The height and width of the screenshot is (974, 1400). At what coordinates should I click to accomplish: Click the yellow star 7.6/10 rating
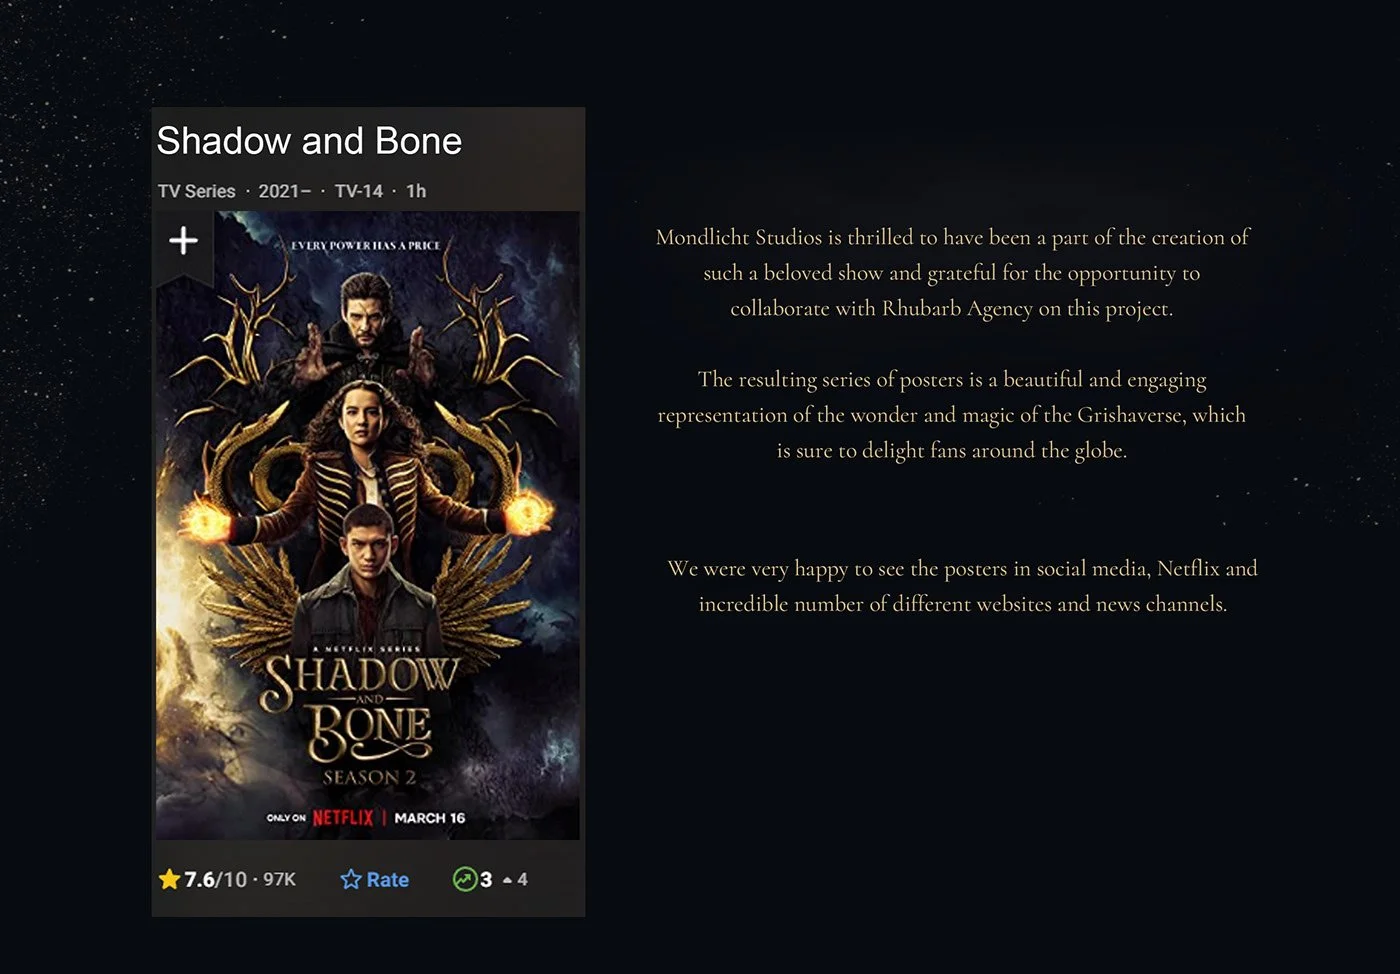point(203,879)
